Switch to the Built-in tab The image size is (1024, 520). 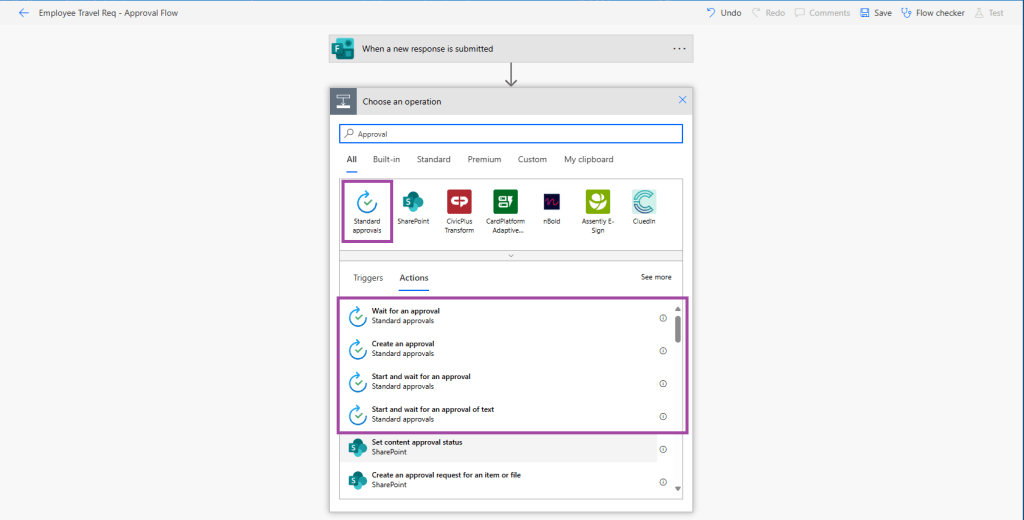(x=386, y=159)
